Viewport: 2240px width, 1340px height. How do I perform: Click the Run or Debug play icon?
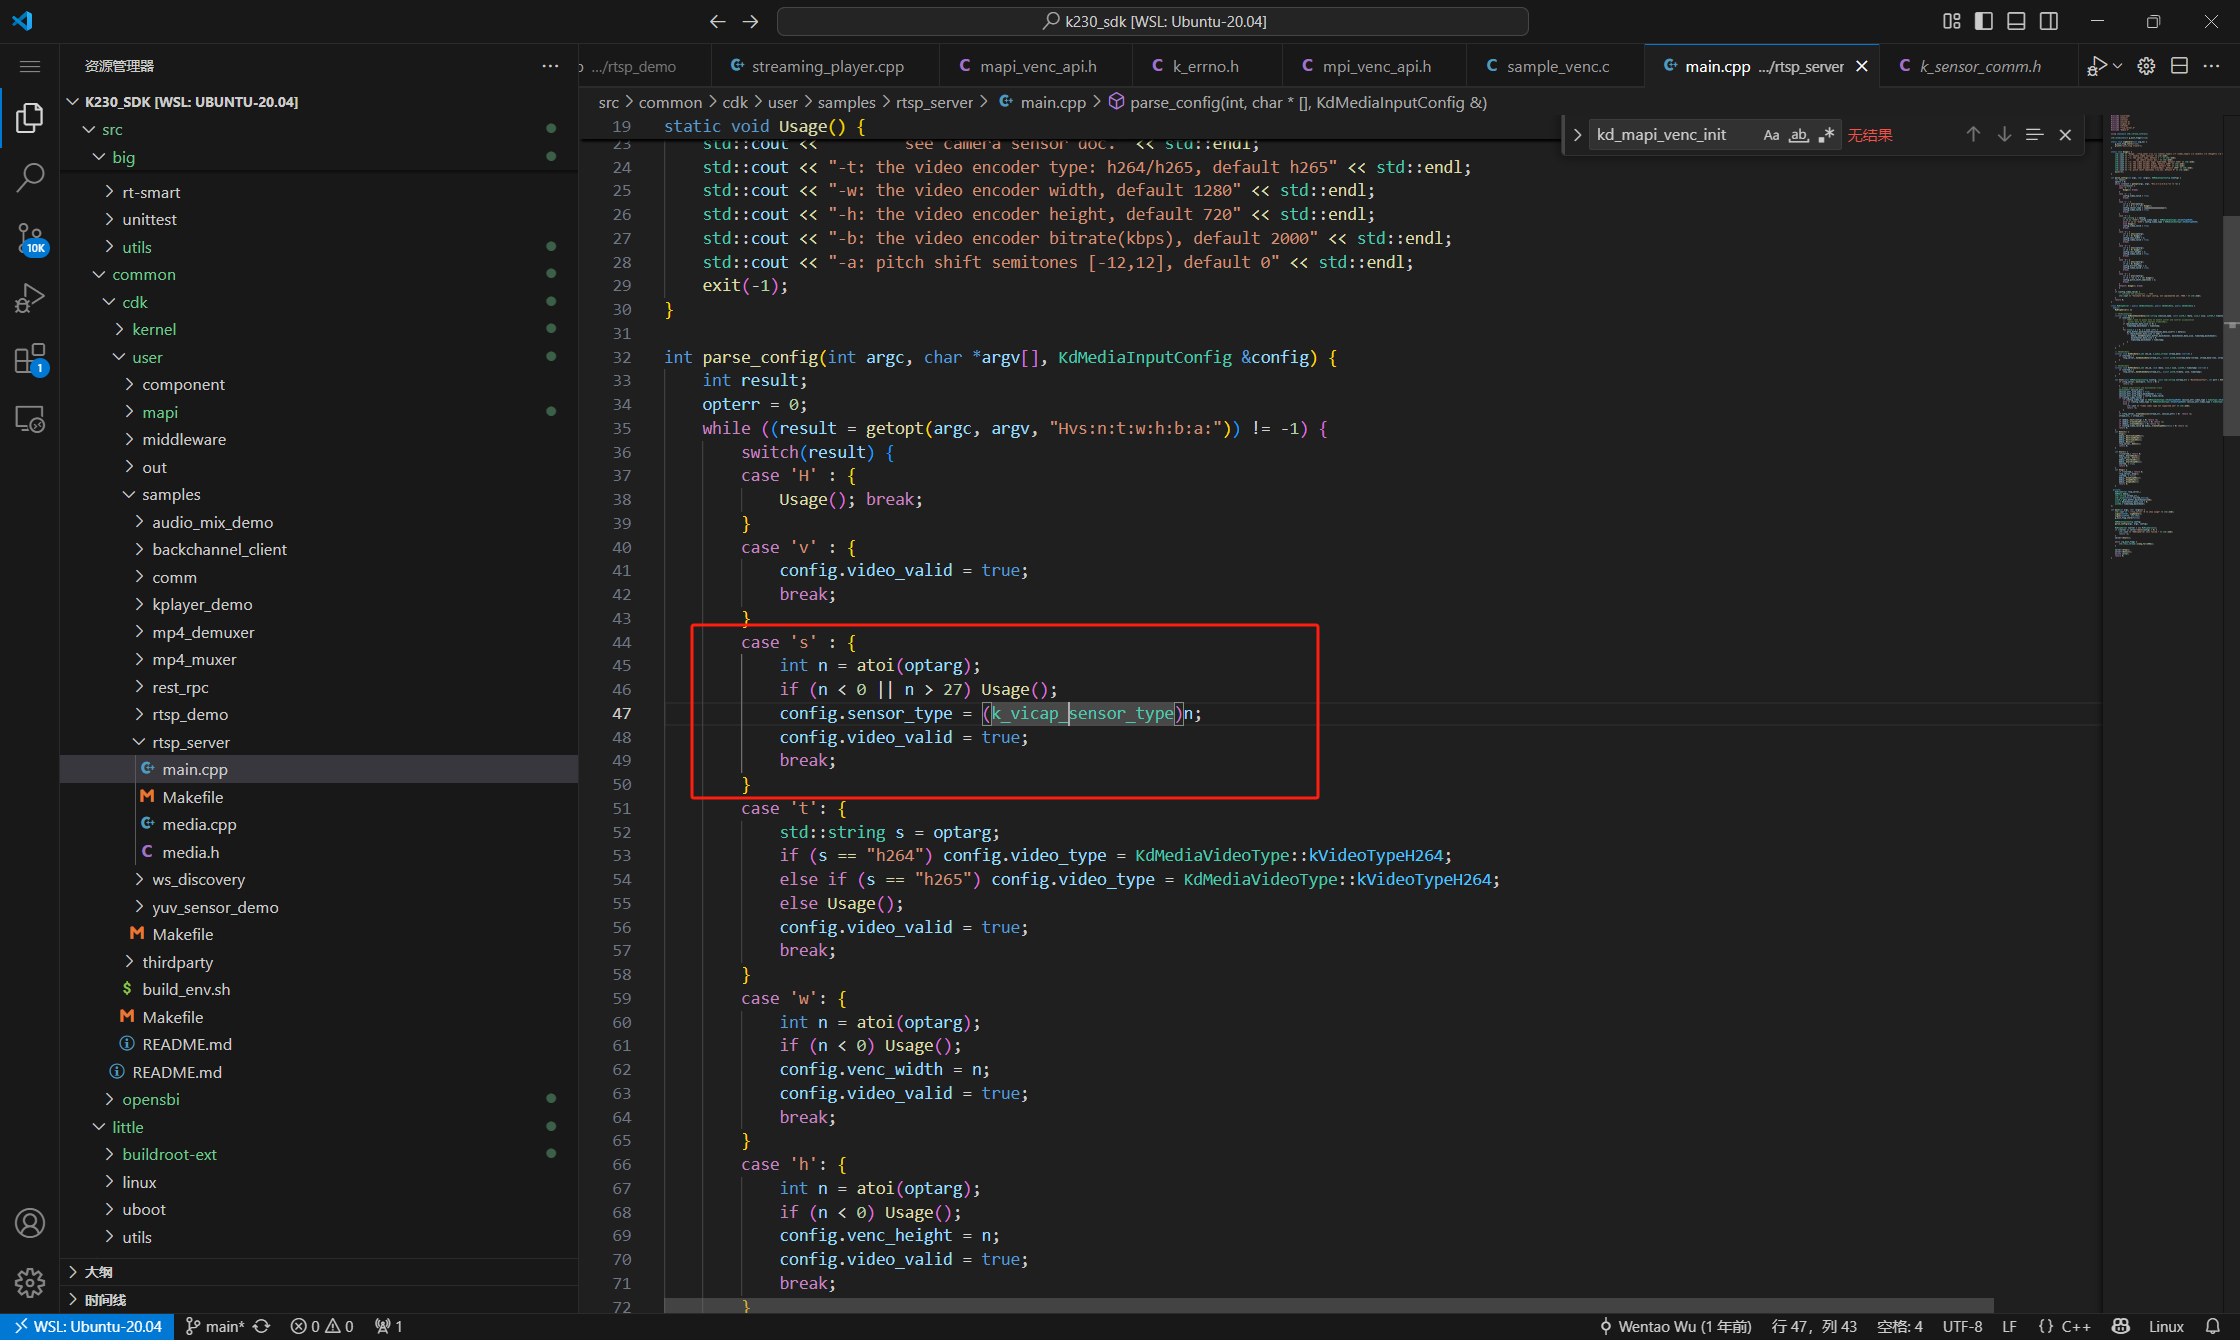coord(2097,66)
